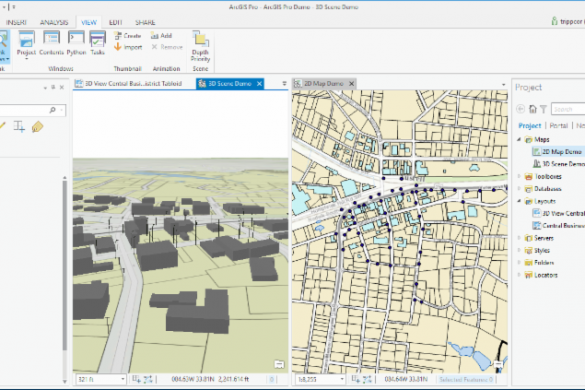The height and width of the screenshot is (390, 585).
Task: Click the home icon in Project pane
Action: pos(532,109)
